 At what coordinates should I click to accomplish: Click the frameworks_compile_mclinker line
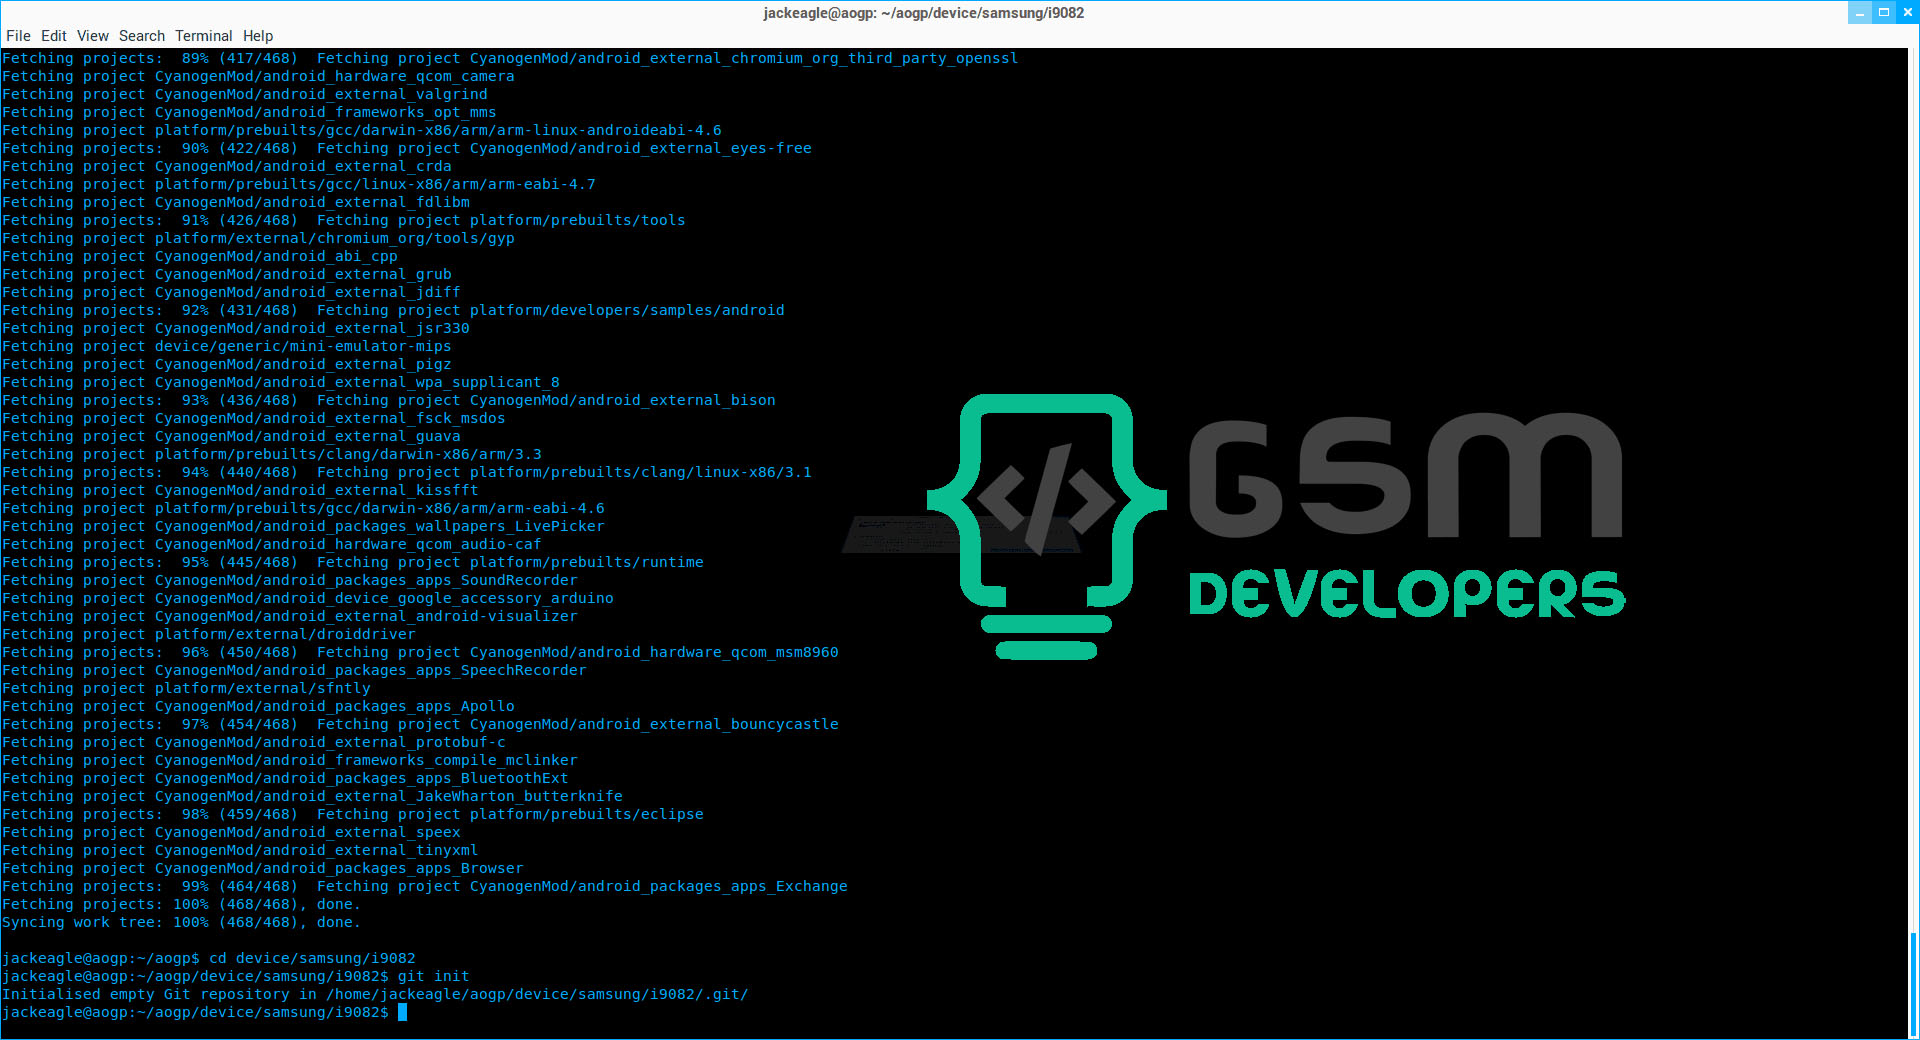[290, 760]
